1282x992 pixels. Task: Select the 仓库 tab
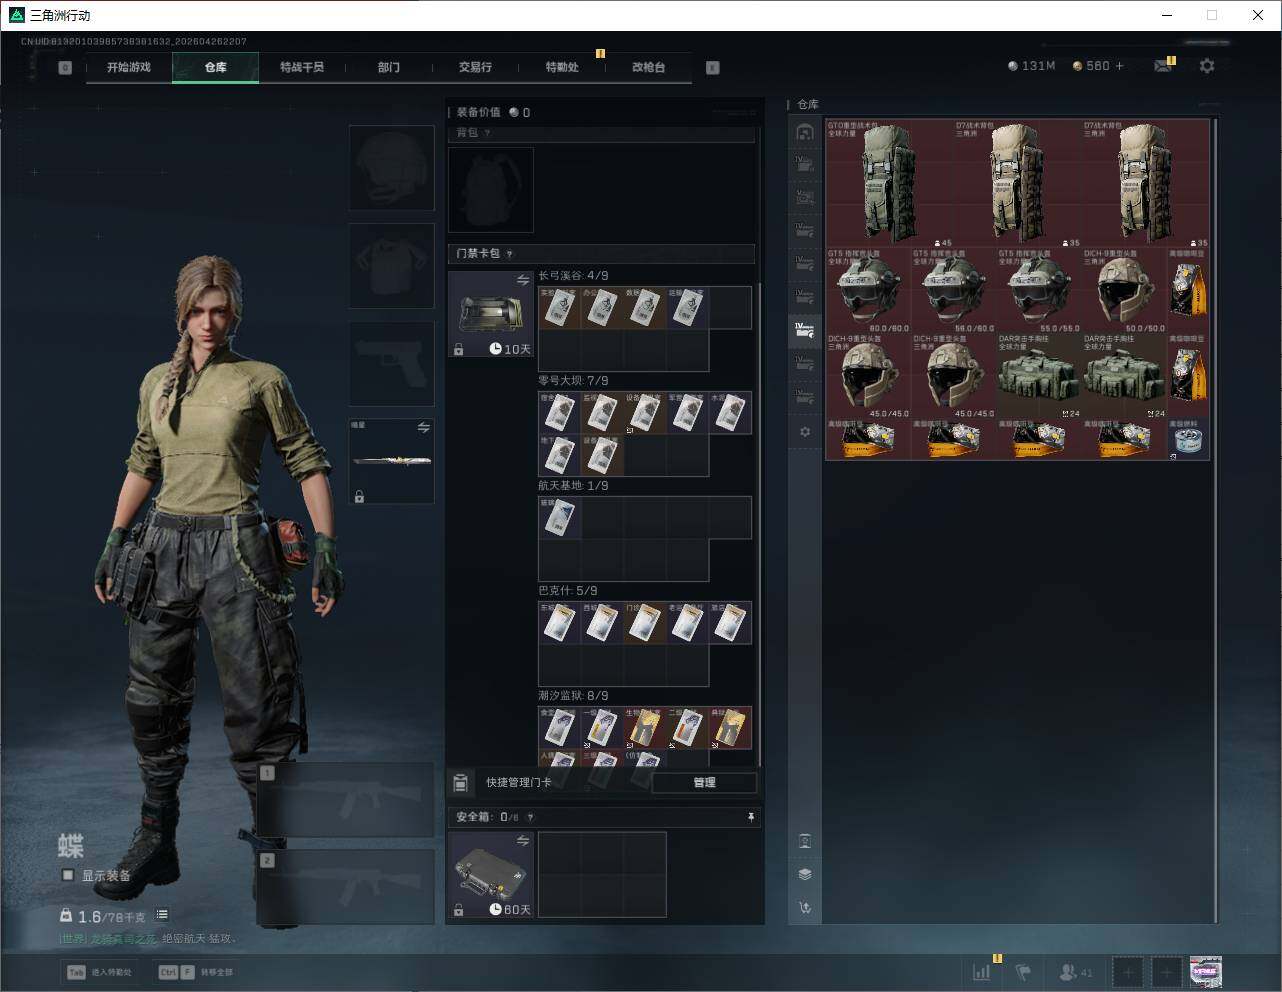(x=215, y=67)
